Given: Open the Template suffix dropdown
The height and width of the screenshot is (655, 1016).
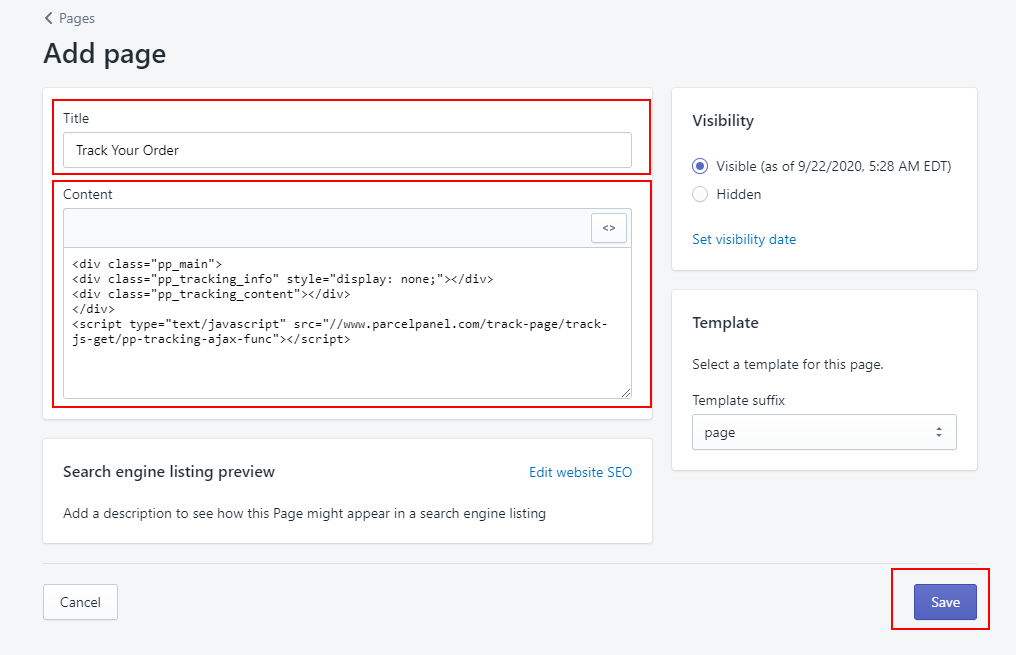Looking at the screenshot, I should [x=824, y=432].
